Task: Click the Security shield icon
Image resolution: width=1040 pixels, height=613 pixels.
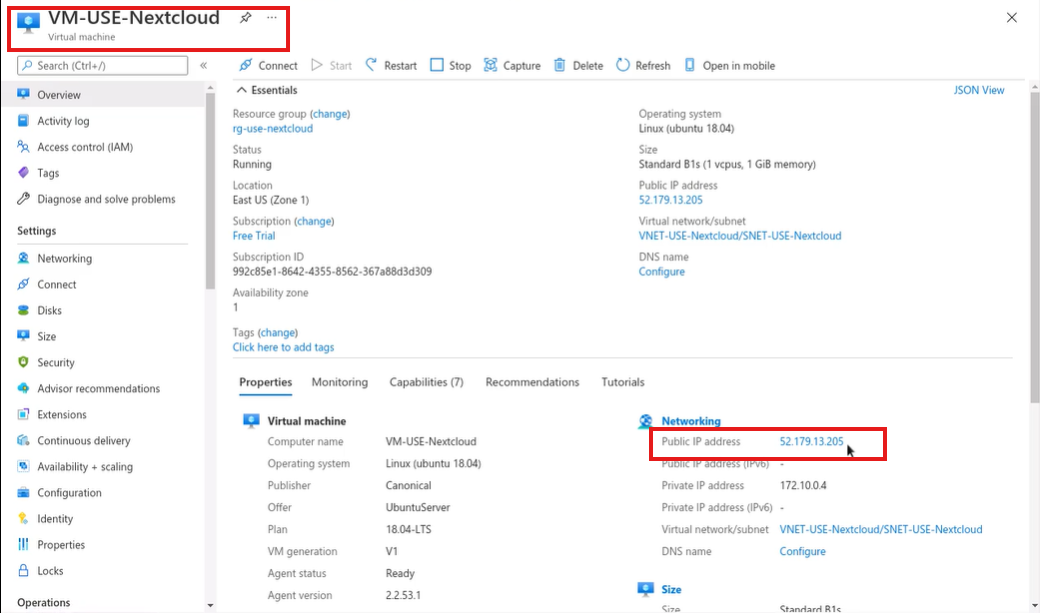Action: click(23, 362)
